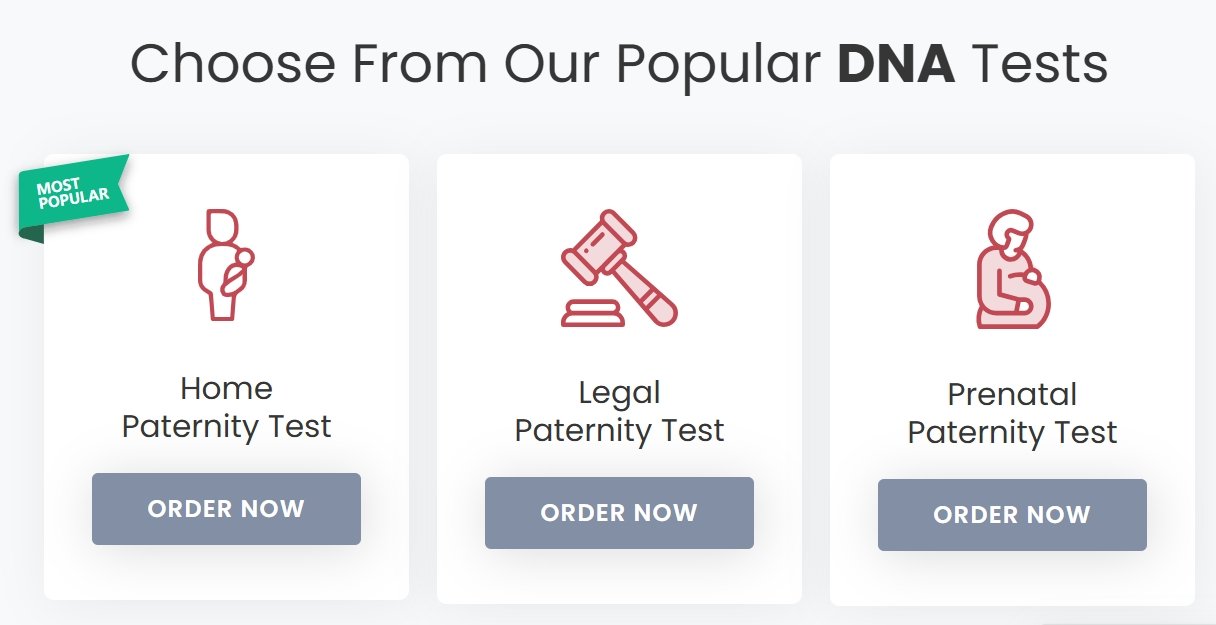
Task: Click the pregnant woman icon
Action: click(x=1012, y=270)
